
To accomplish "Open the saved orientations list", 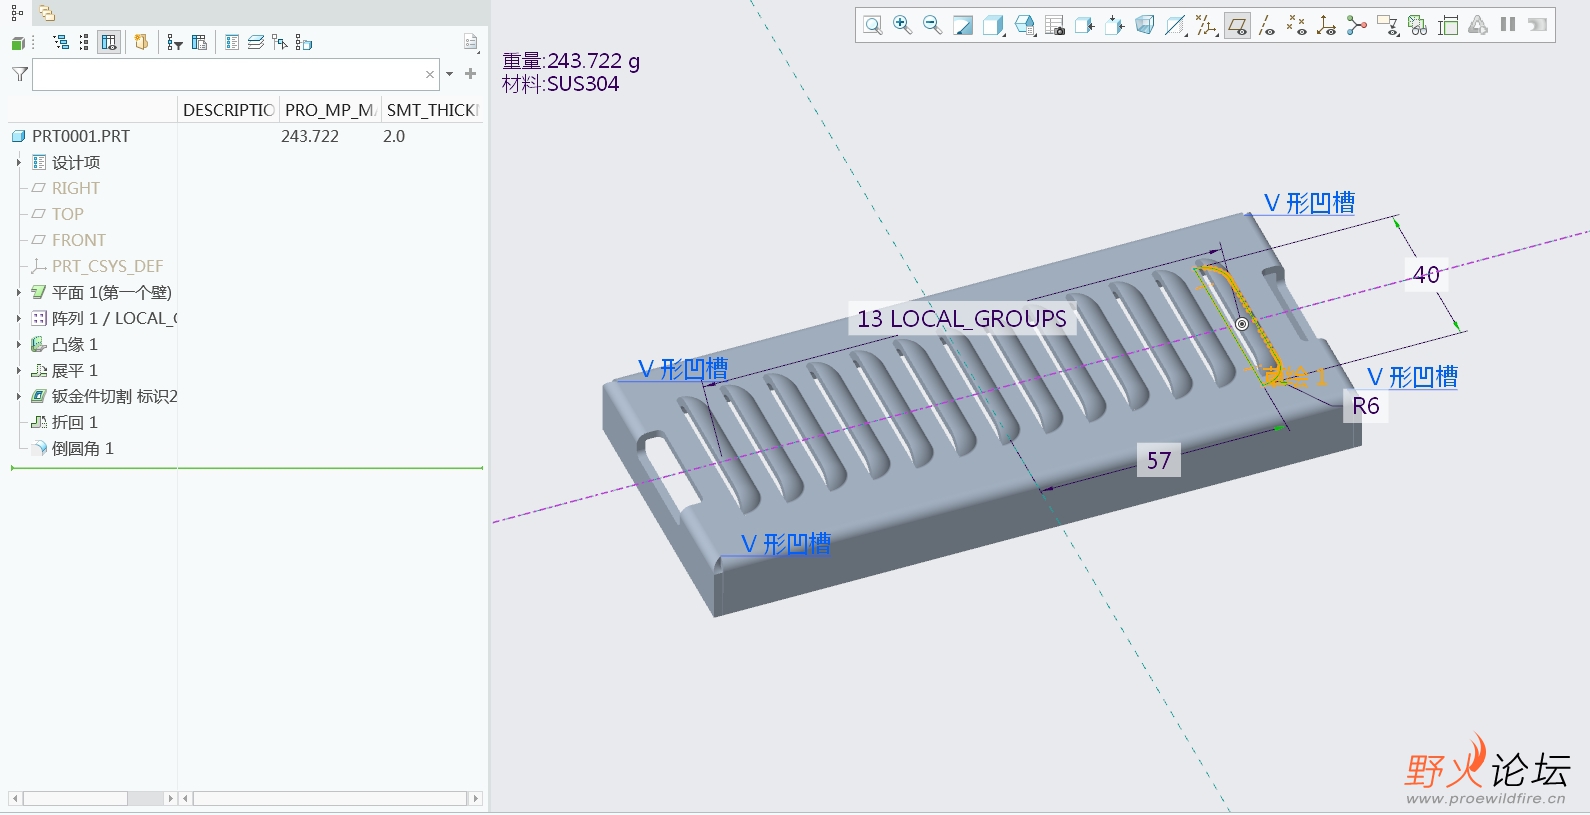I will click(x=1025, y=26).
